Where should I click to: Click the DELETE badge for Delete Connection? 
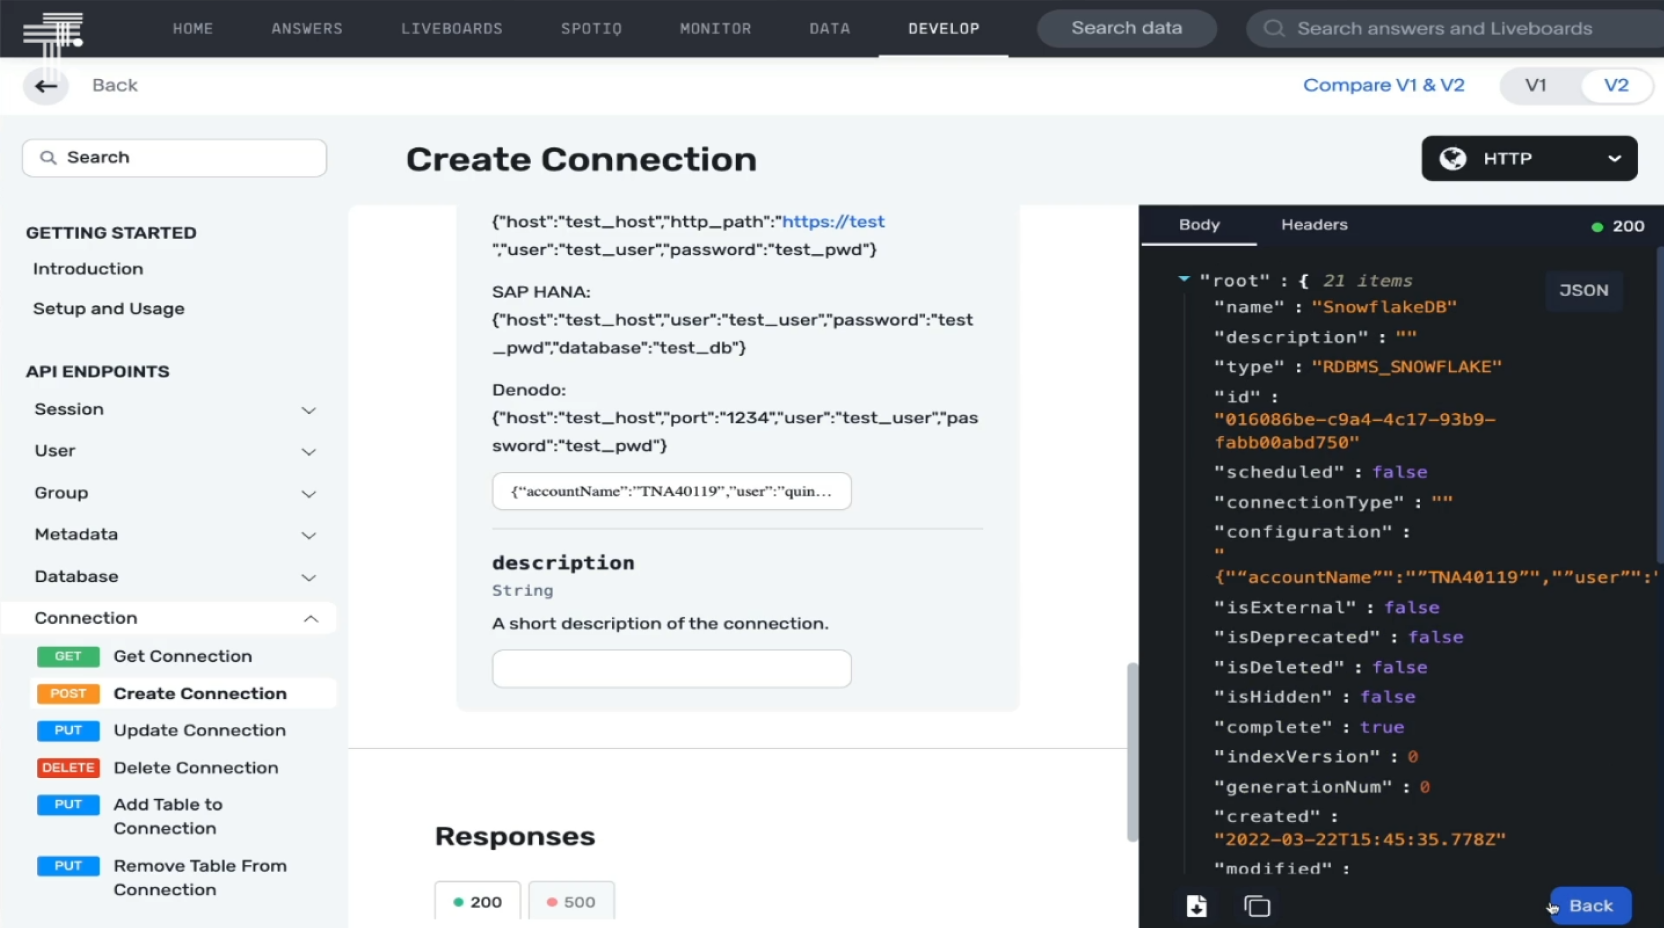[x=67, y=767]
